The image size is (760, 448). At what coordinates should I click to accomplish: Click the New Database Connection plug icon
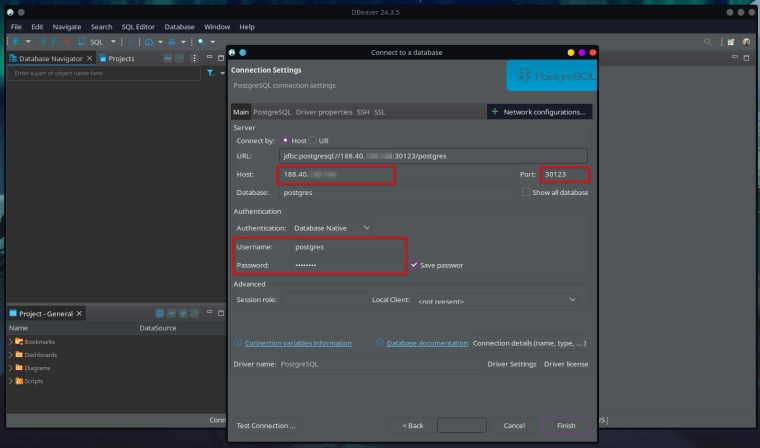[x=16, y=42]
